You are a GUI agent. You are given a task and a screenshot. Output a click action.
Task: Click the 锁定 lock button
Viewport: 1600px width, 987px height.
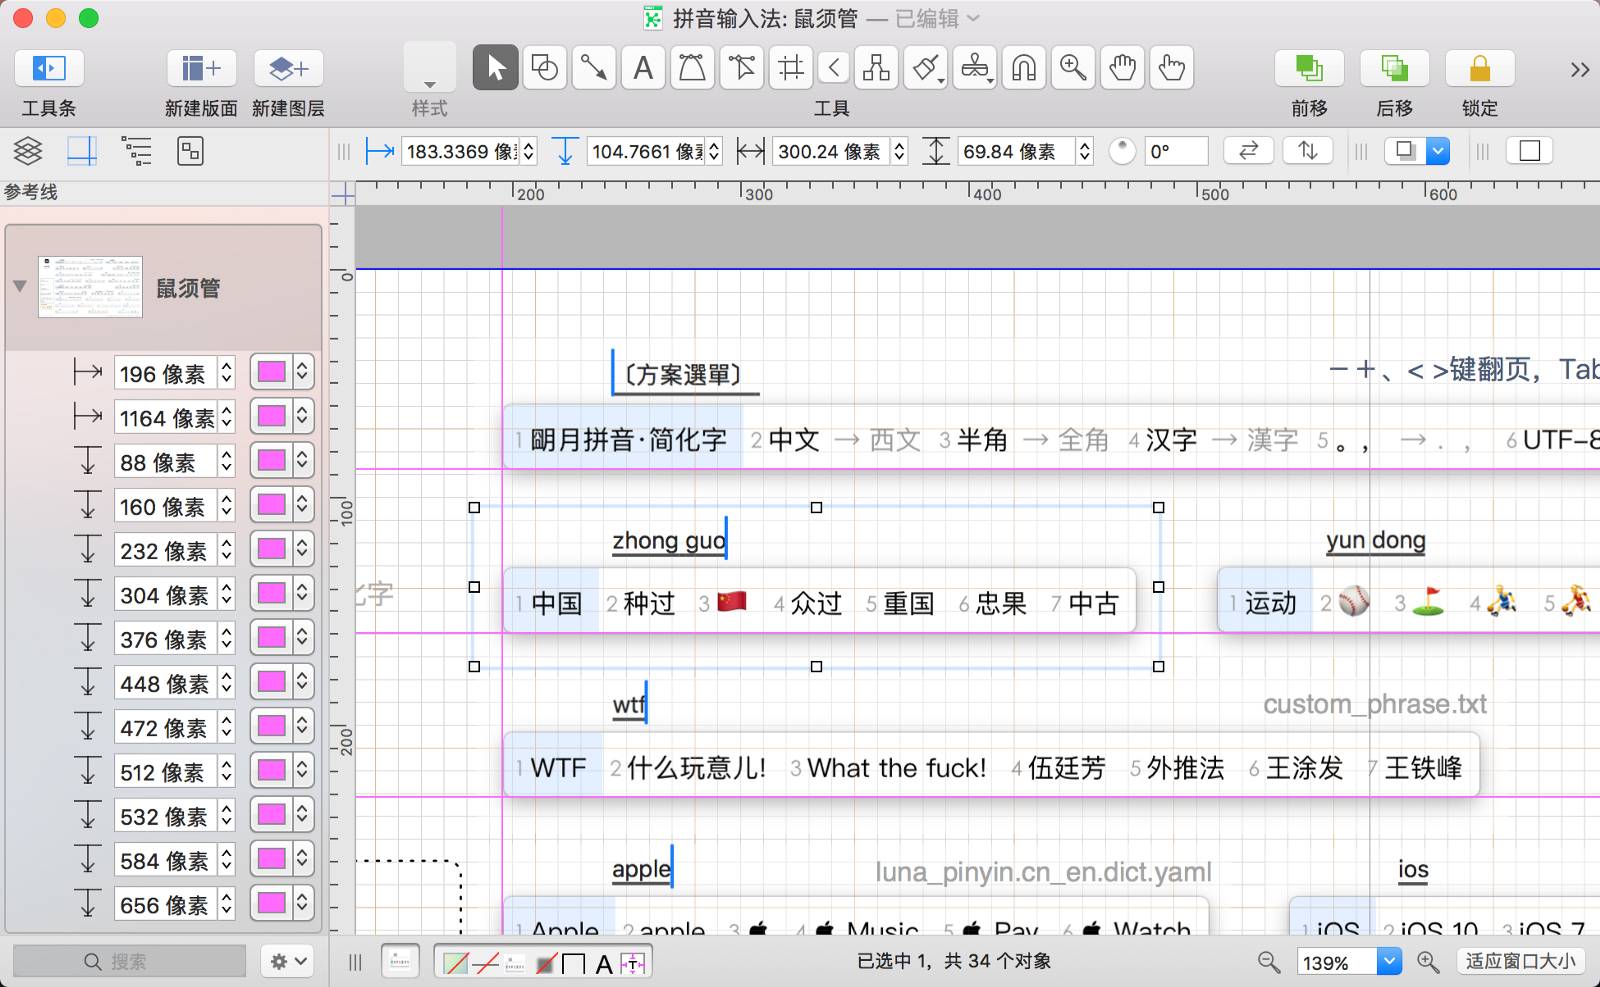(x=1479, y=68)
